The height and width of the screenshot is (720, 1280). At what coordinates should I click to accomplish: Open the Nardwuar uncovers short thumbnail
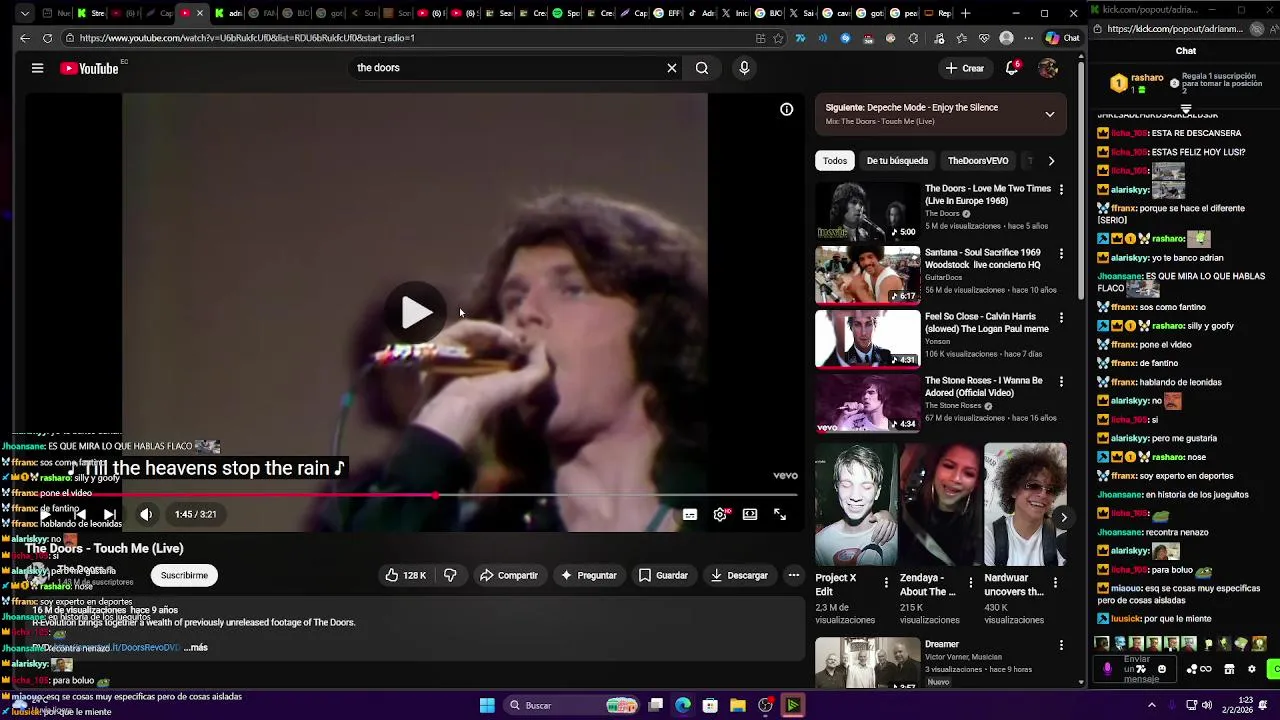point(1025,504)
